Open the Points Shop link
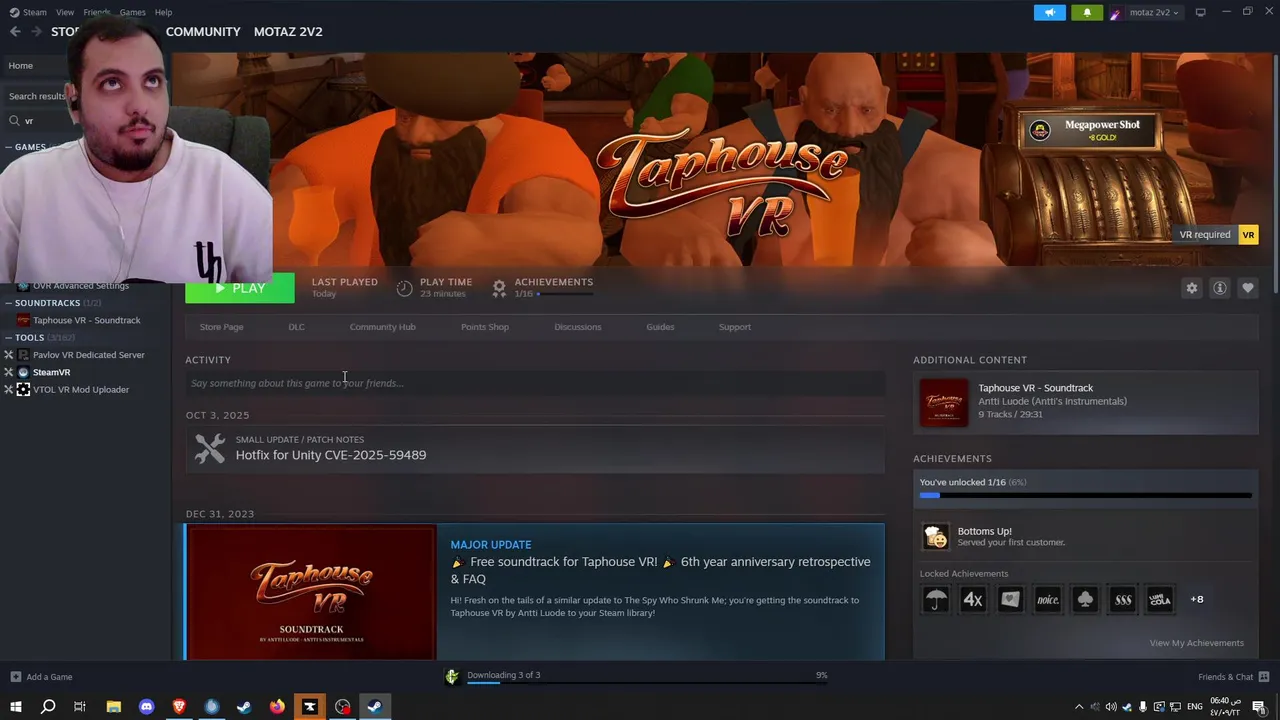Viewport: 1280px width, 720px height. (x=485, y=327)
